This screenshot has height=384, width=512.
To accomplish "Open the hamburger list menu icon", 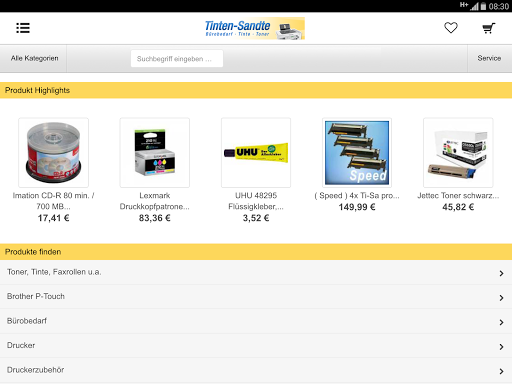I will click(x=23, y=28).
